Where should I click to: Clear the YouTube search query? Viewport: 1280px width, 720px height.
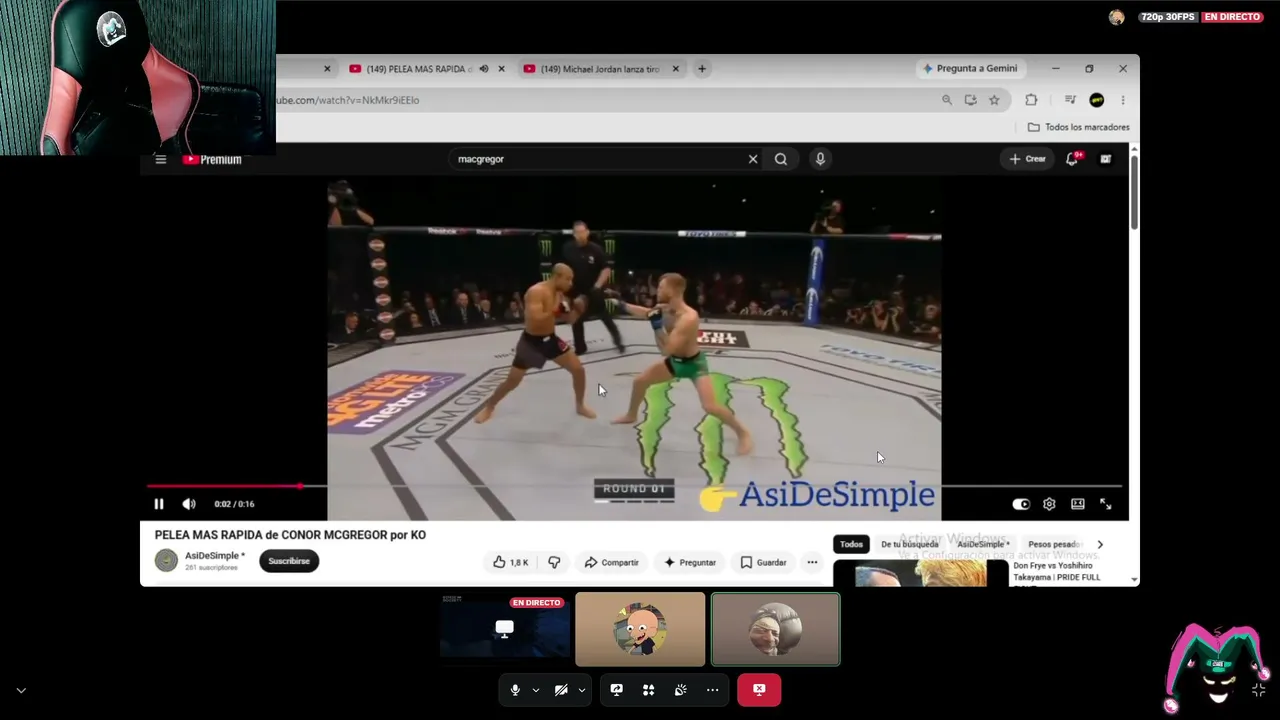point(753,159)
